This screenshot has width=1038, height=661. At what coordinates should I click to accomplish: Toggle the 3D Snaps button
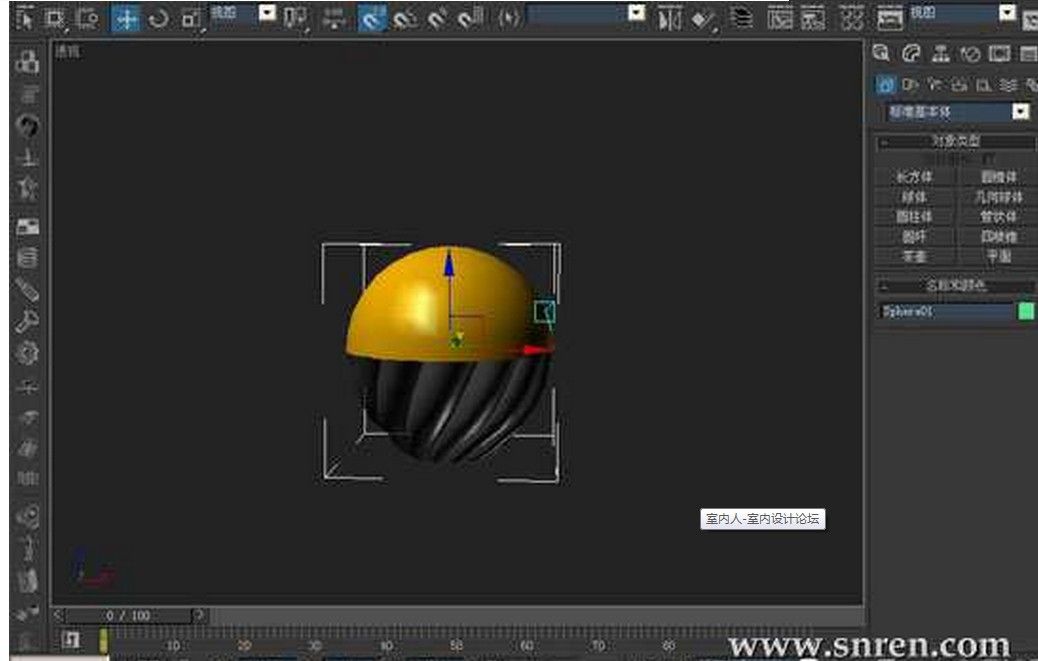(372, 19)
